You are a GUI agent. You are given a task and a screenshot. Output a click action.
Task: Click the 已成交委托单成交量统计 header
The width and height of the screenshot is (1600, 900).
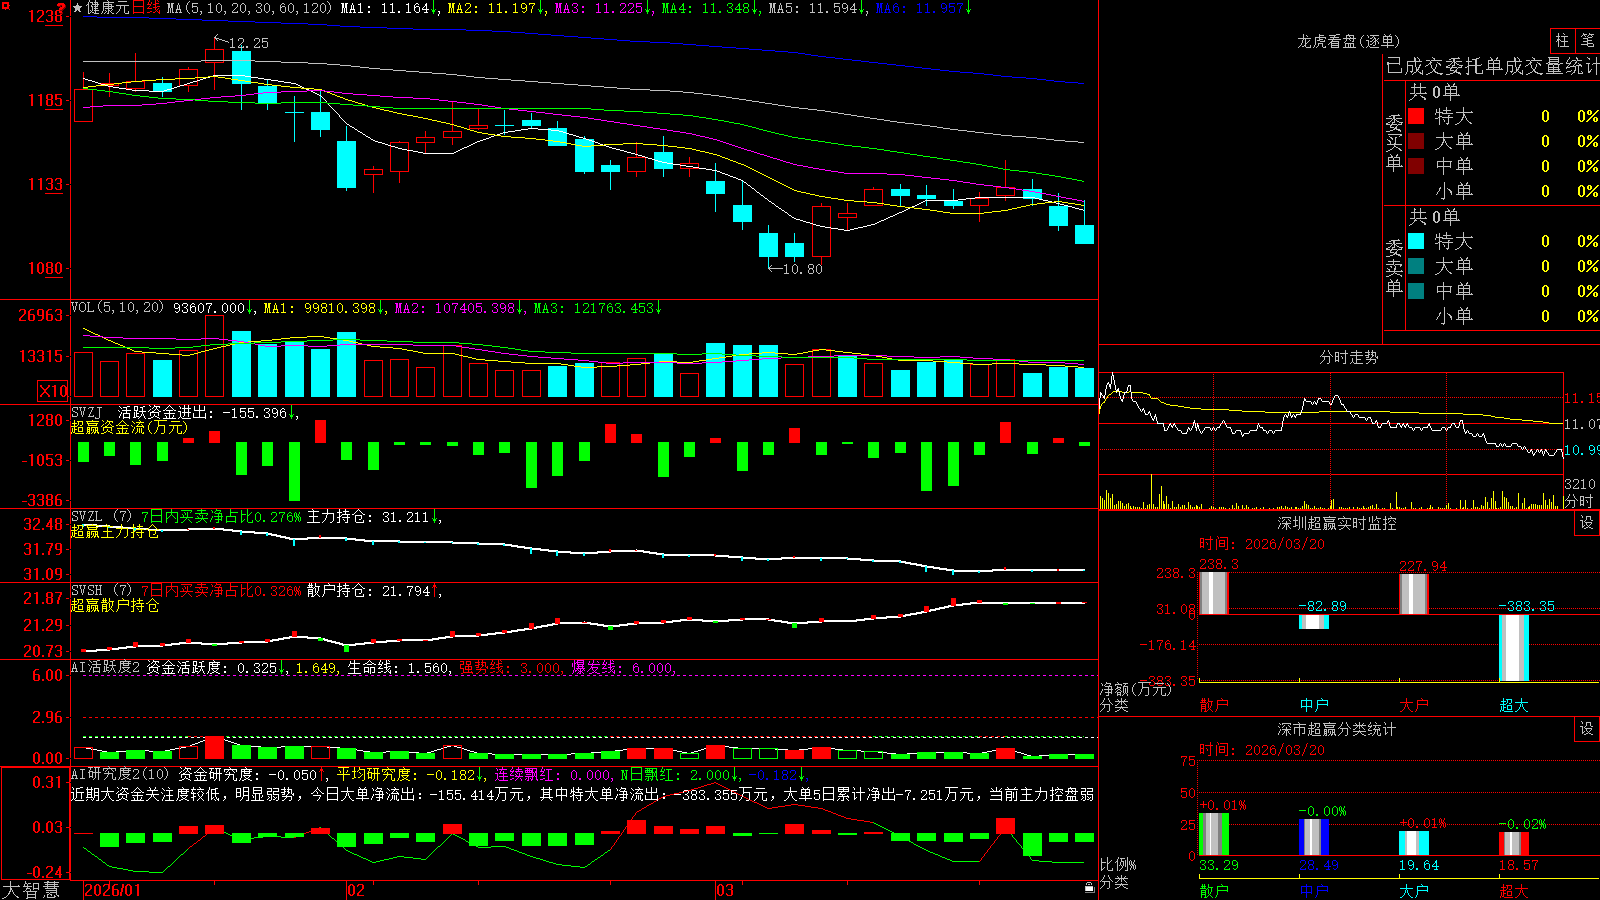pyautogui.click(x=1492, y=66)
